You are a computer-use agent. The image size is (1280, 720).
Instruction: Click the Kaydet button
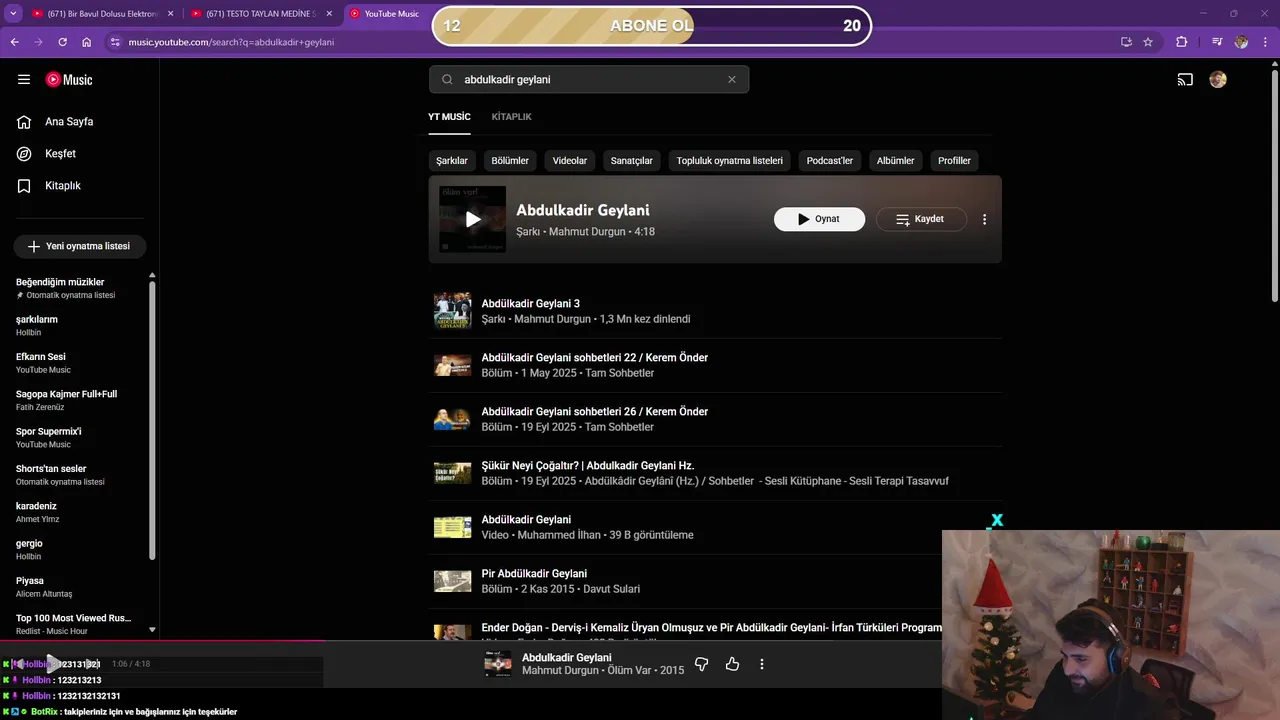[x=921, y=219]
